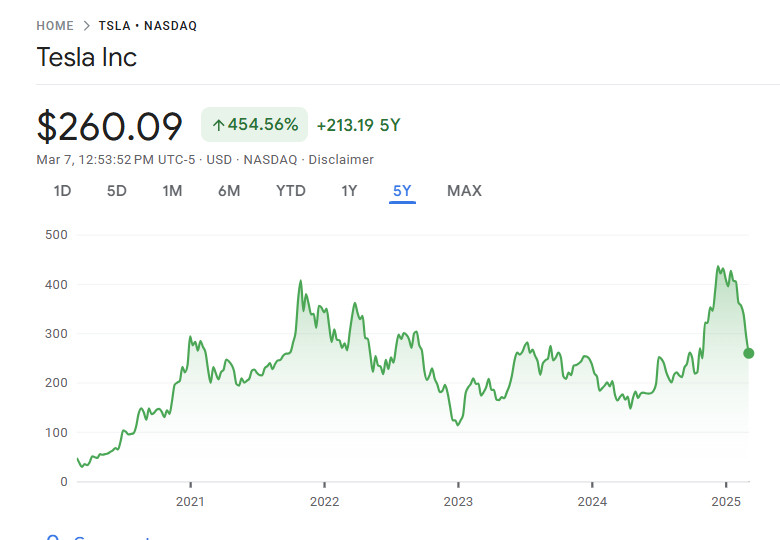Click the USD currency label
Viewport: 780px width, 540px height.
tap(219, 160)
